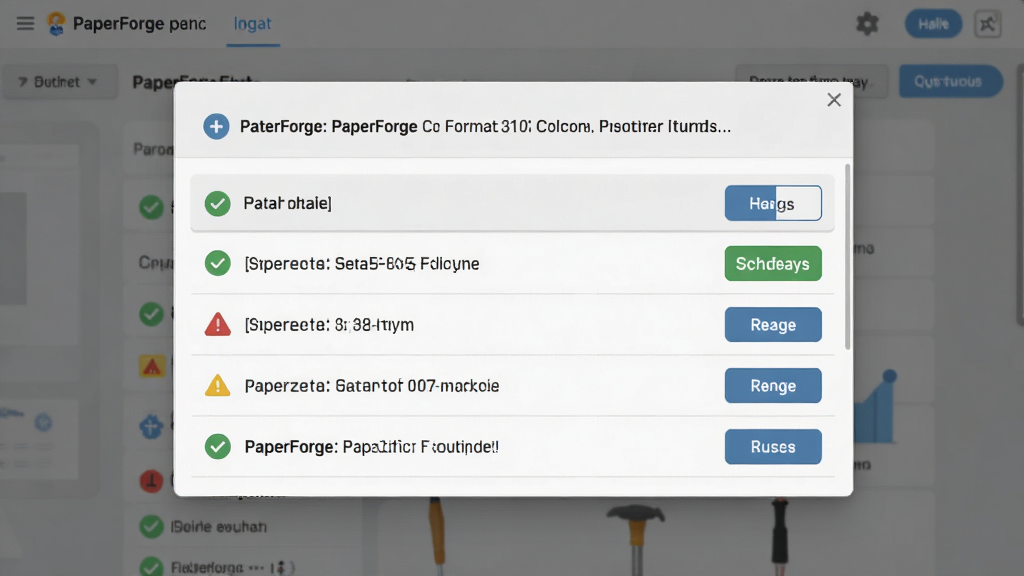Click the Renge button

click(x=773, y=385)
